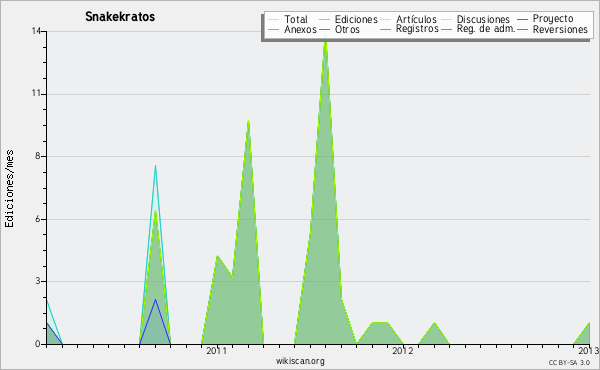Click the 2013 x-axis label
600x370 pixels.
[x=589, y=350]
